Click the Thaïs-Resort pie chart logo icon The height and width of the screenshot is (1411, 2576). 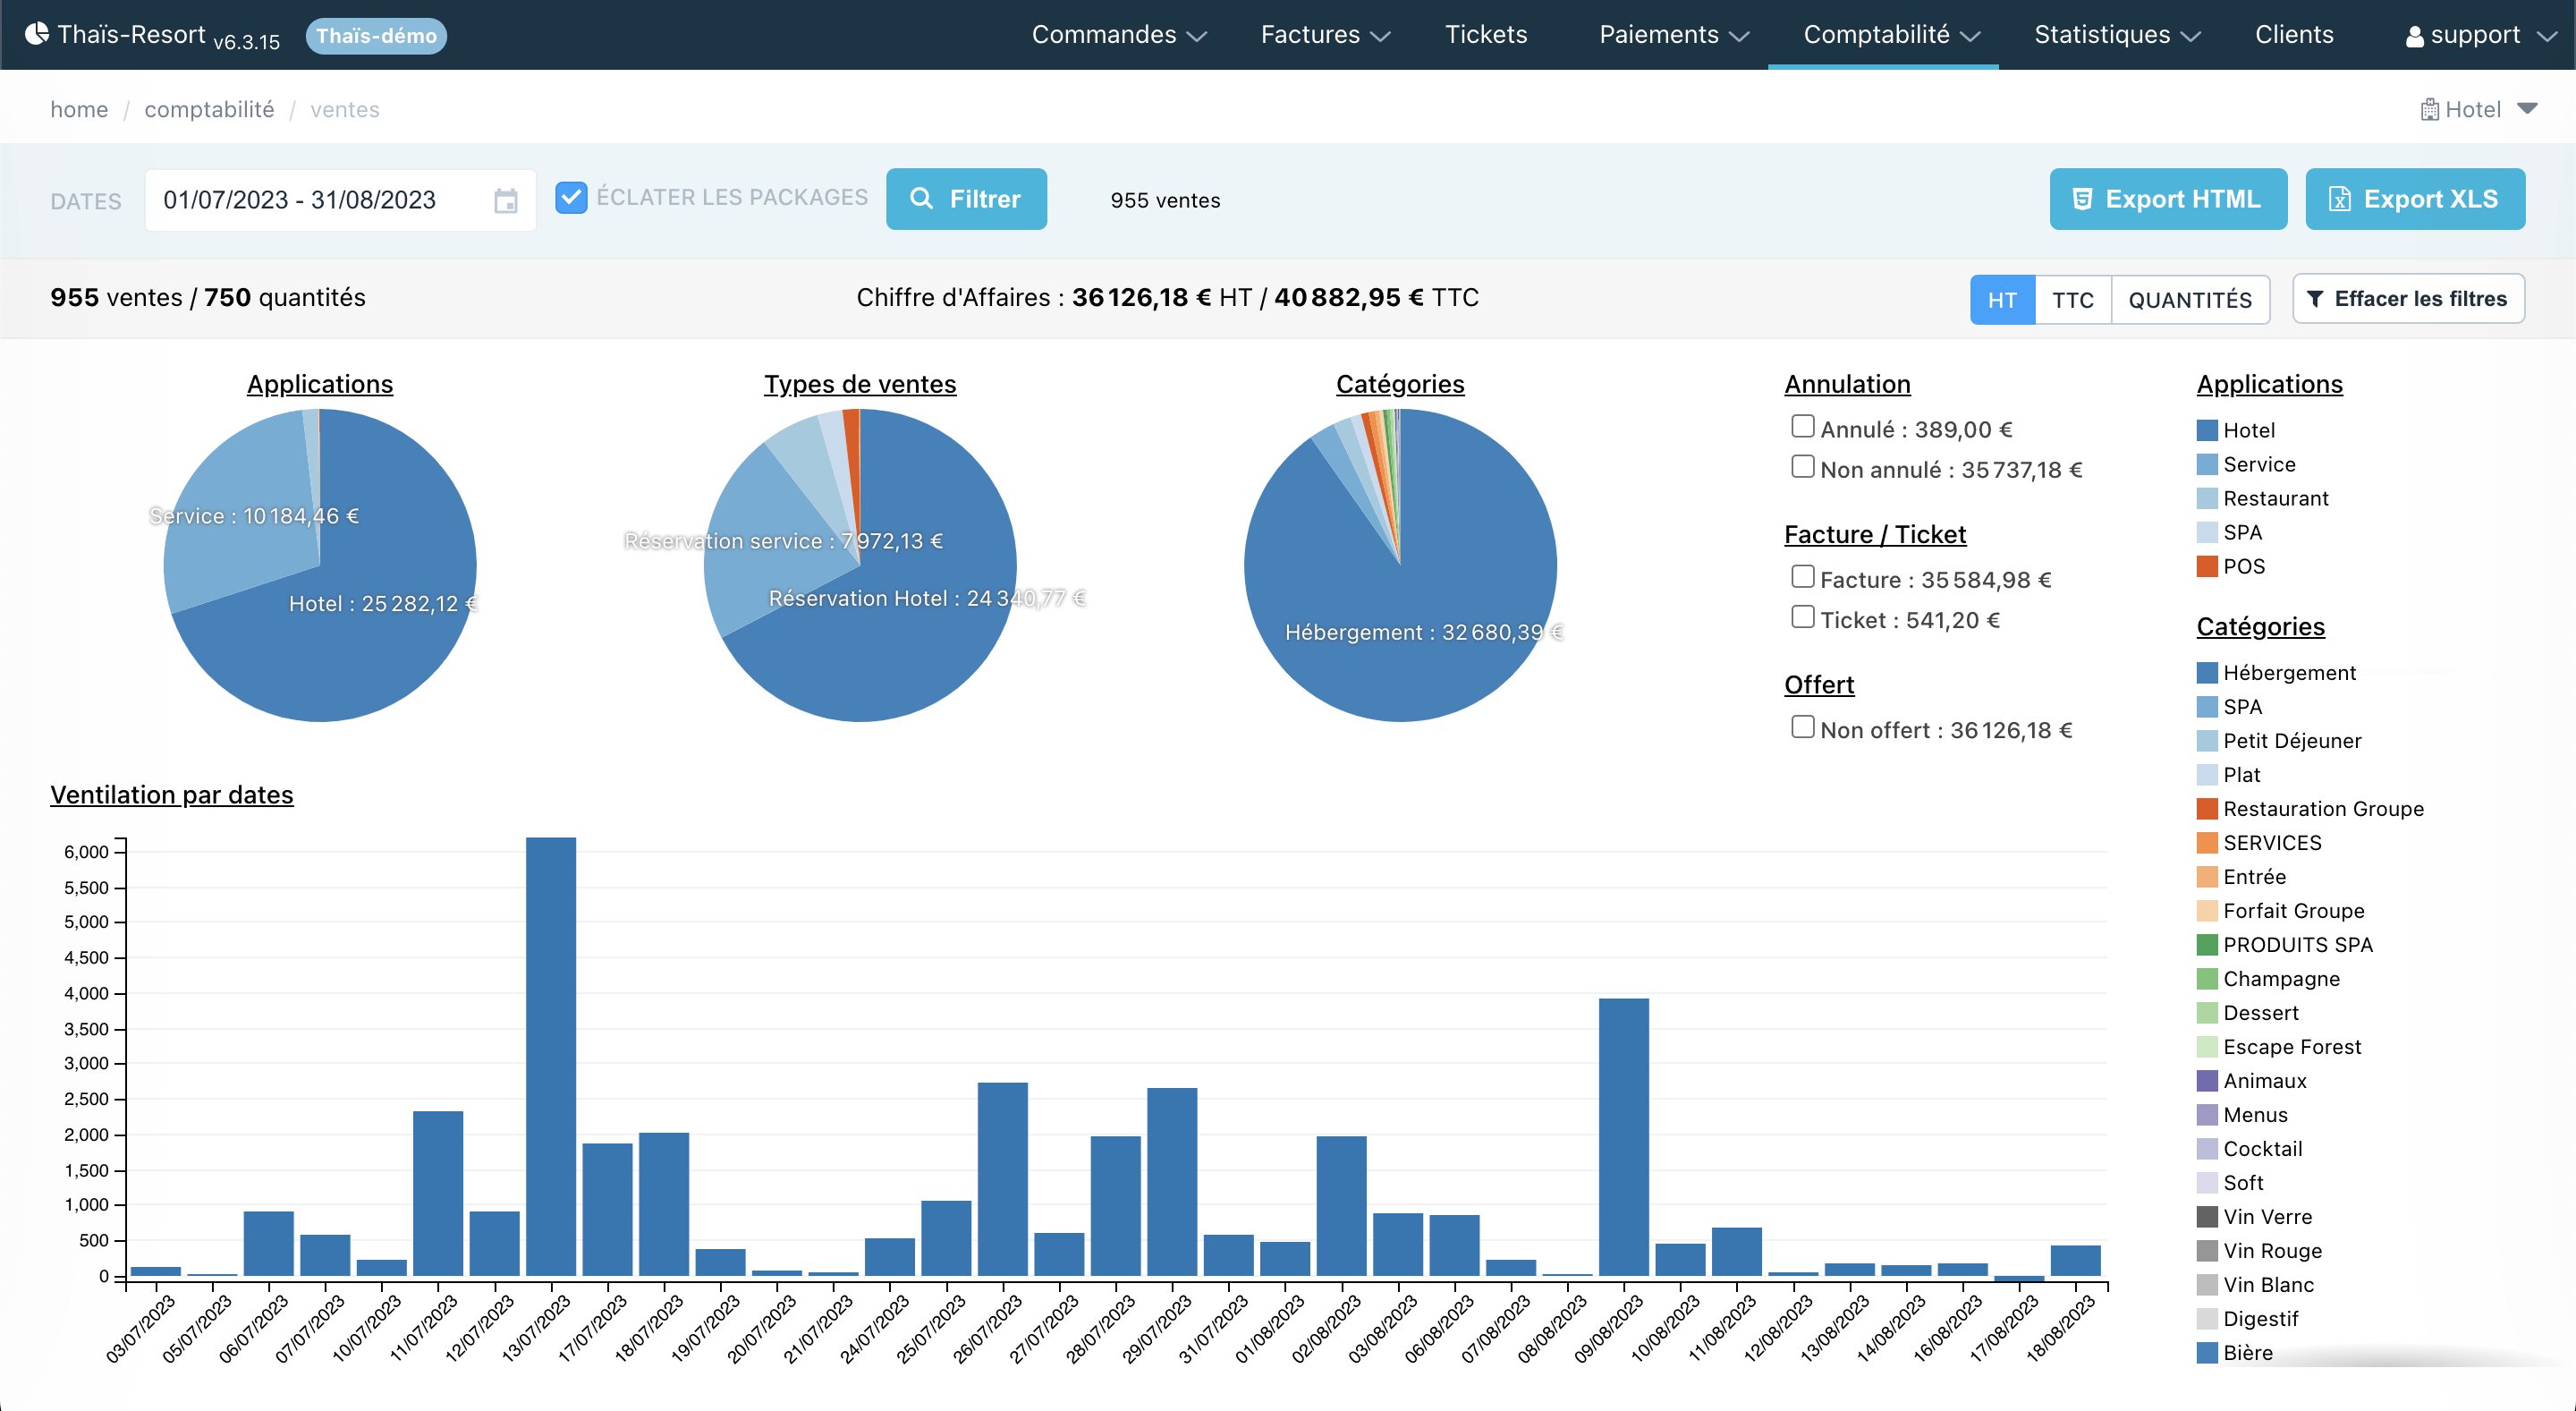(36, 34)
